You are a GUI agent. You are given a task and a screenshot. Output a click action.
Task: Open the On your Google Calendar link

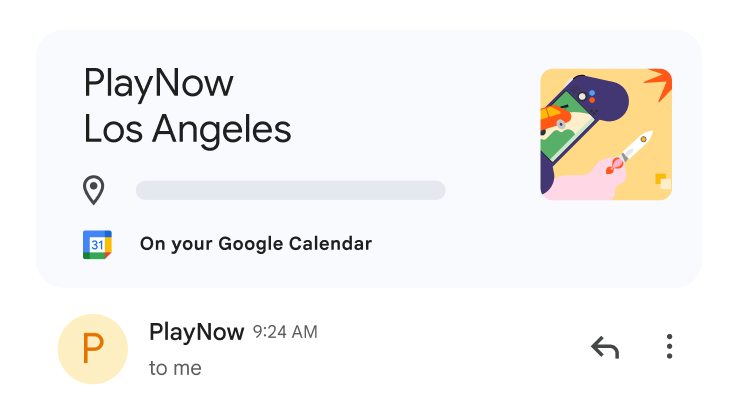[255, 244]
